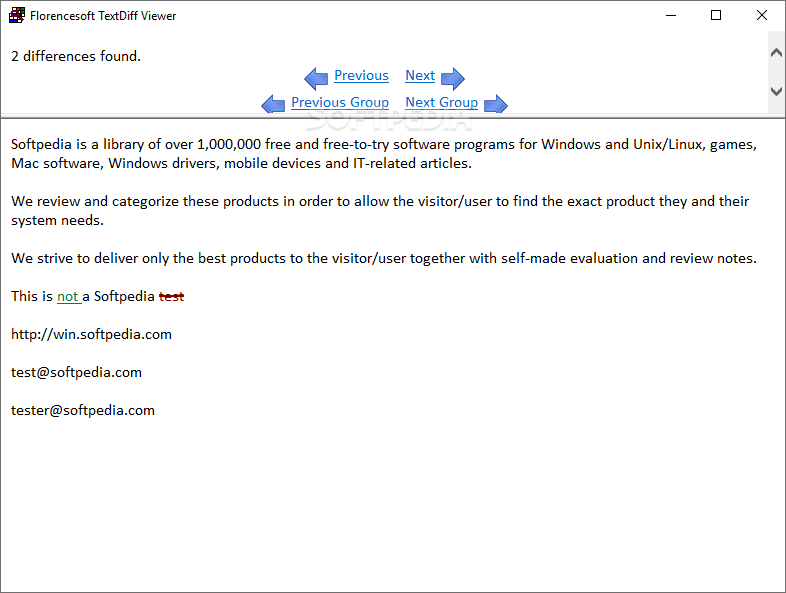786x593 pixels.
Task: Click the right arrow icon beside Next Group
Action: (496, 104)
